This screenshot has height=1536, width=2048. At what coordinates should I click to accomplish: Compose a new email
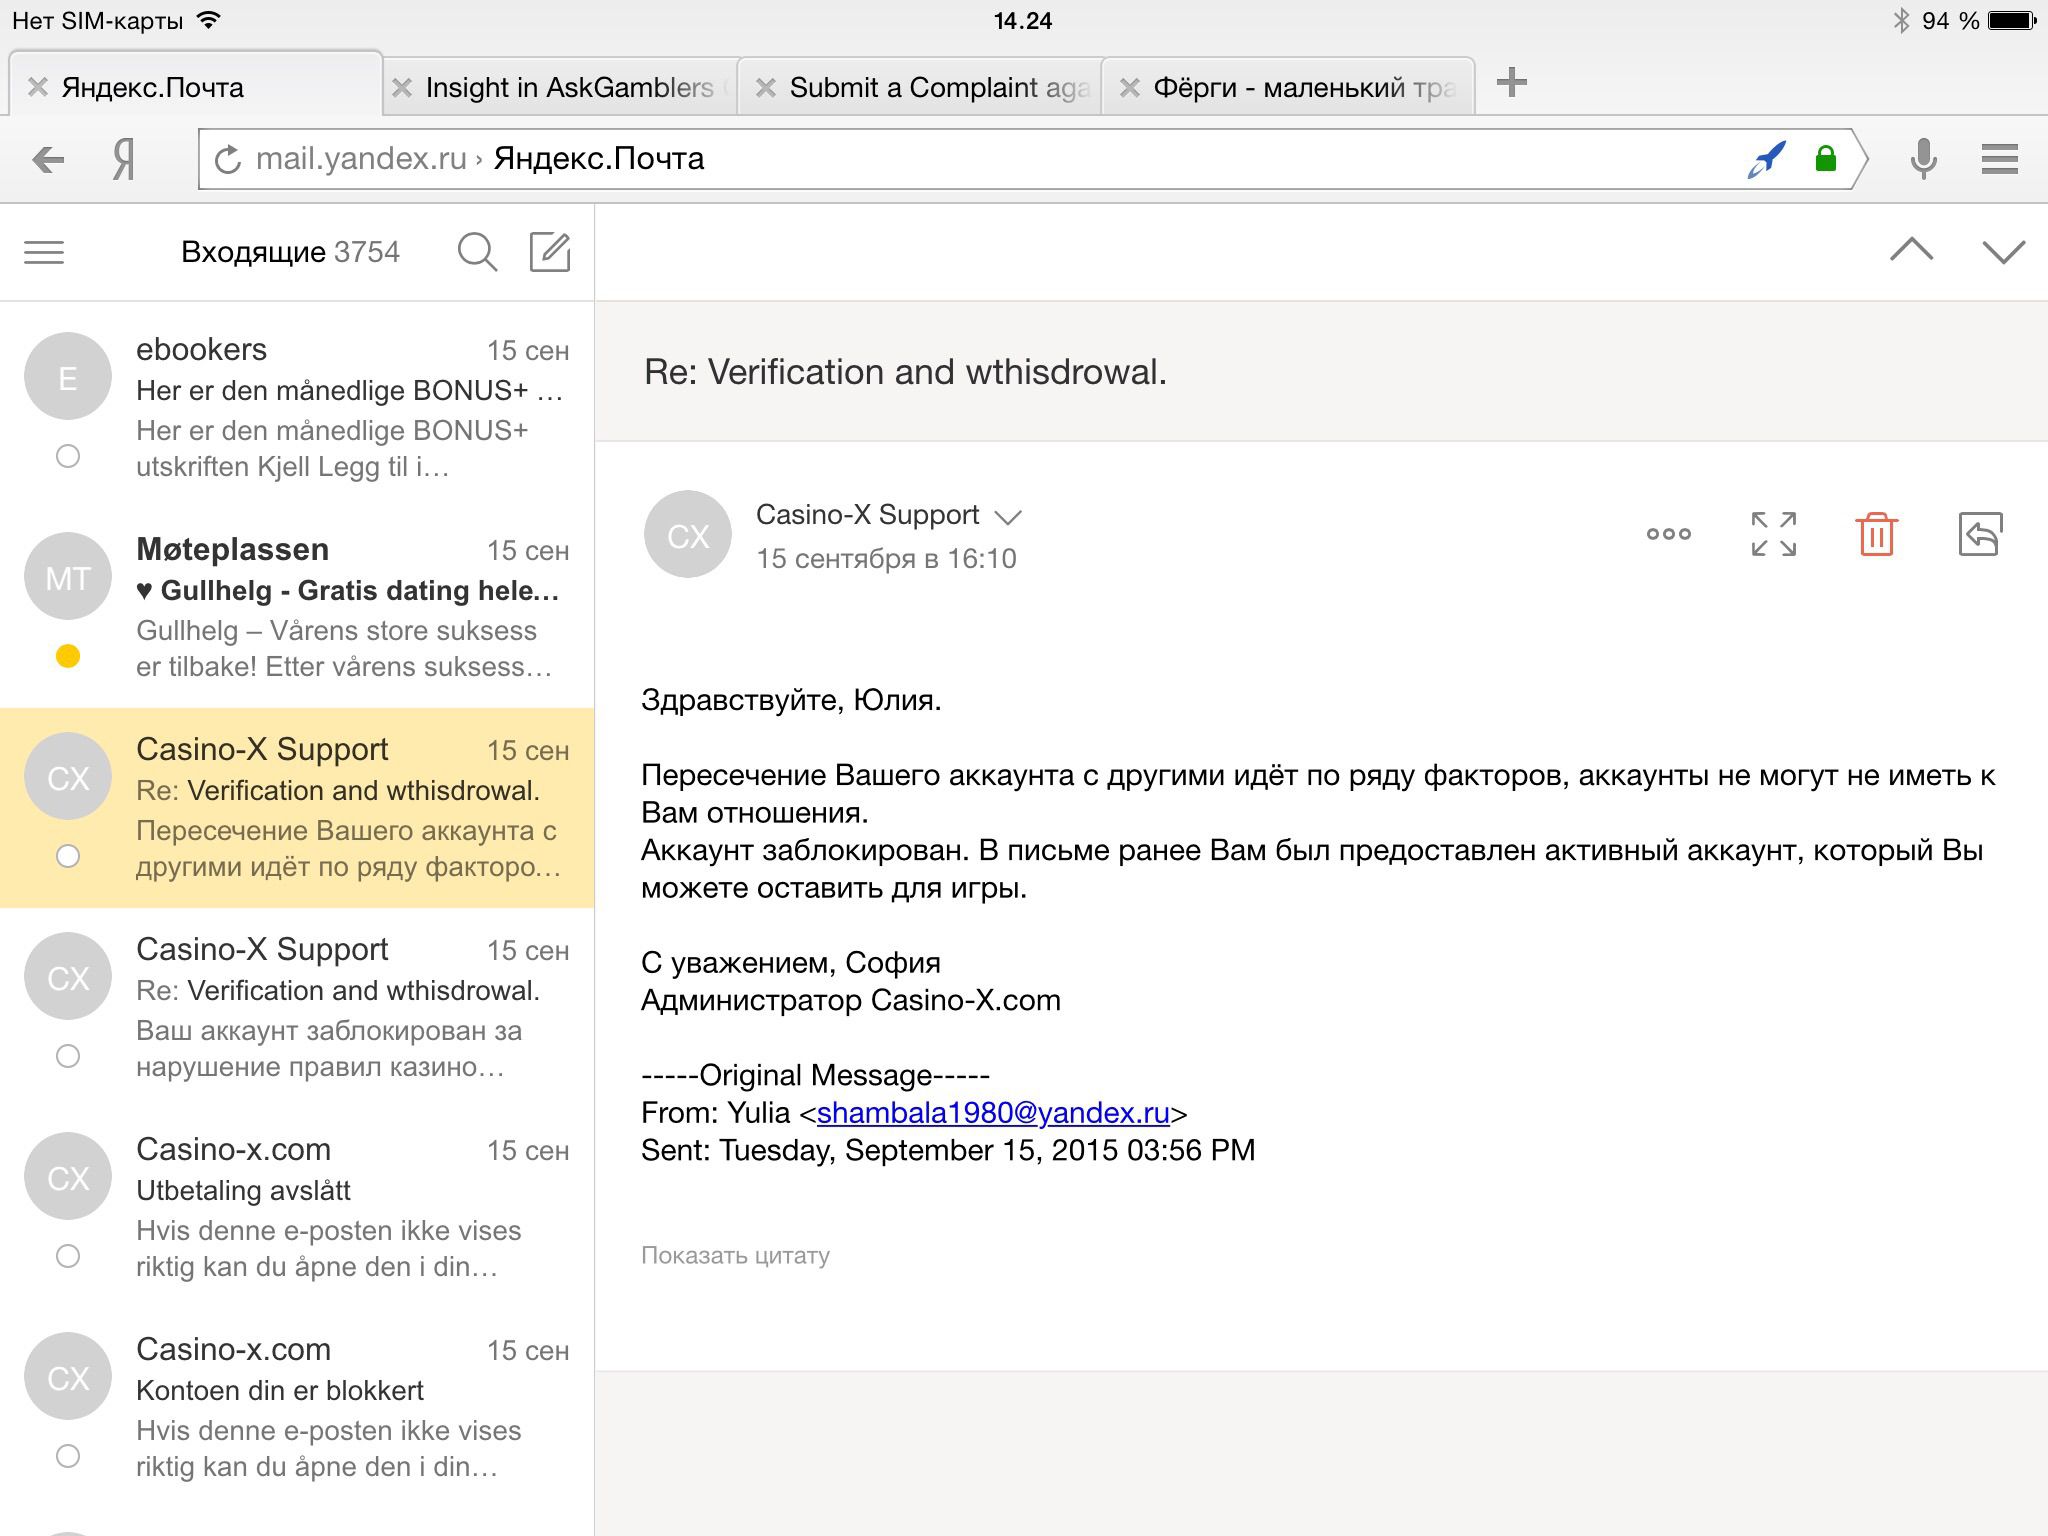click(550, 252)
